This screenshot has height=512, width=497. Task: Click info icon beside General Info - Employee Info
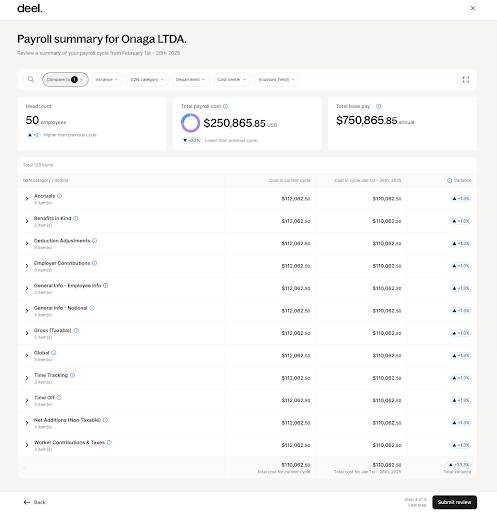pos(106,285)
